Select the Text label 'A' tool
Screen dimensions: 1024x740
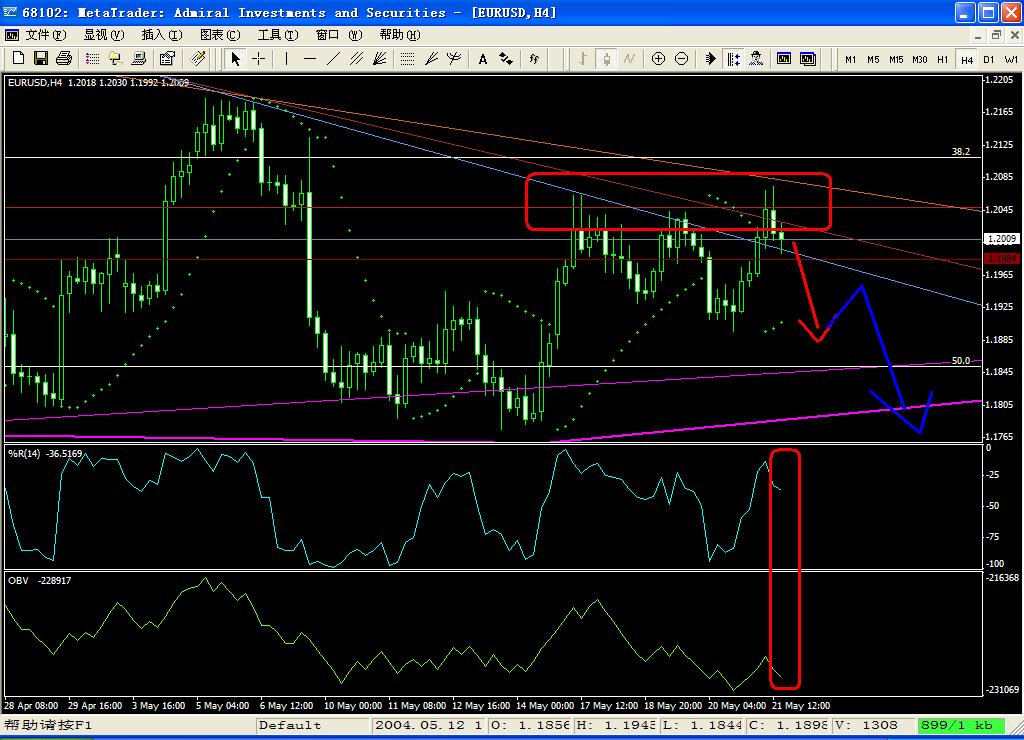[x=483, y=59]
